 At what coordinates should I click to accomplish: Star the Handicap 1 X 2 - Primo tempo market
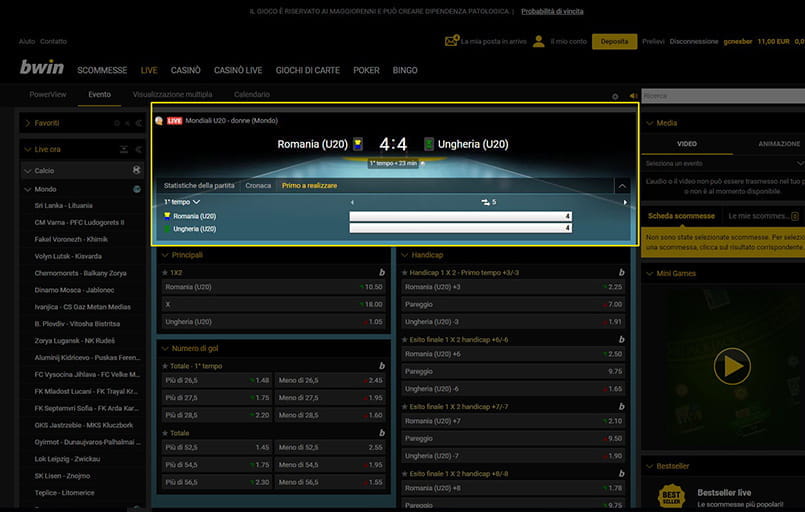[405, 273]
